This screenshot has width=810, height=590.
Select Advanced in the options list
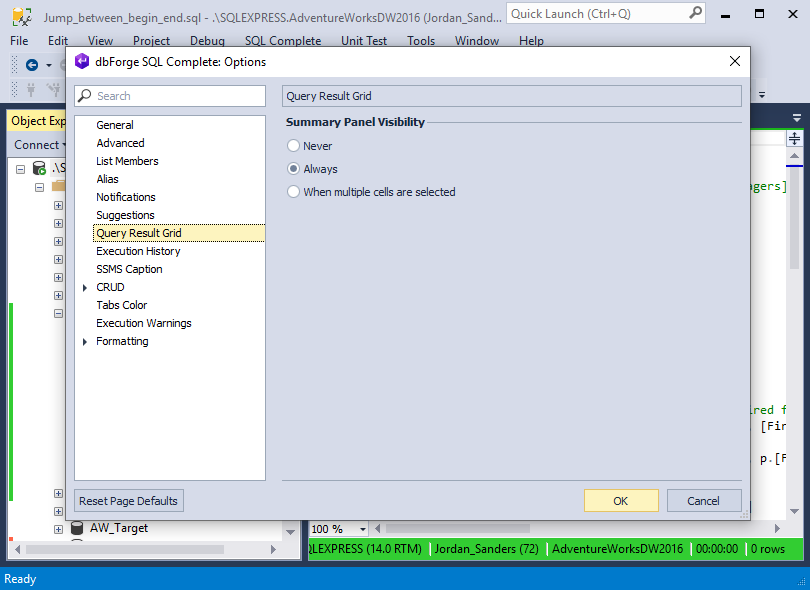[x=120, y=143]
